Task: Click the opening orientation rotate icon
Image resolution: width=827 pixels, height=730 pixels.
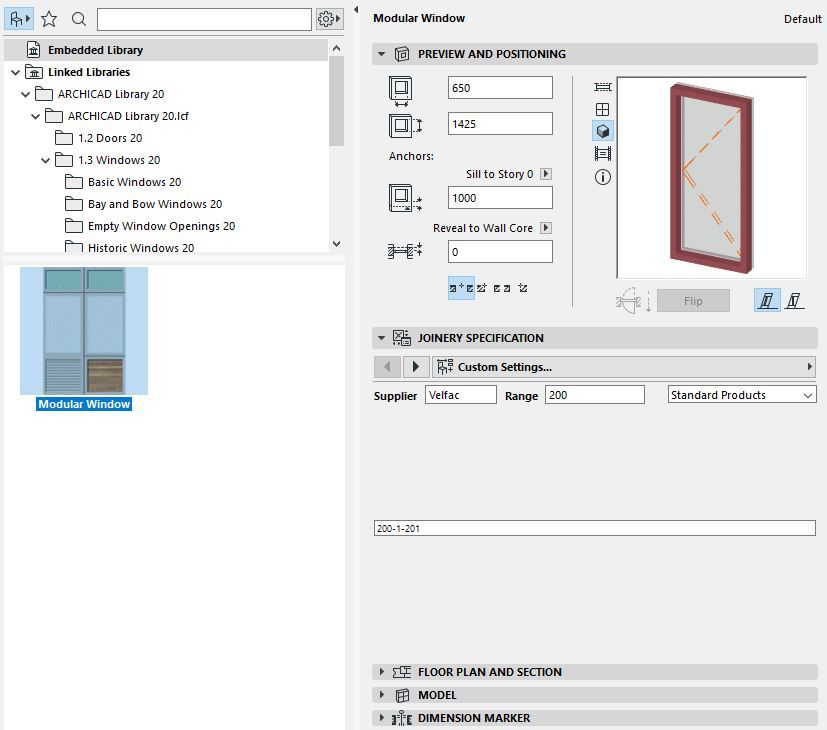Action: click(x=633, y=301)
